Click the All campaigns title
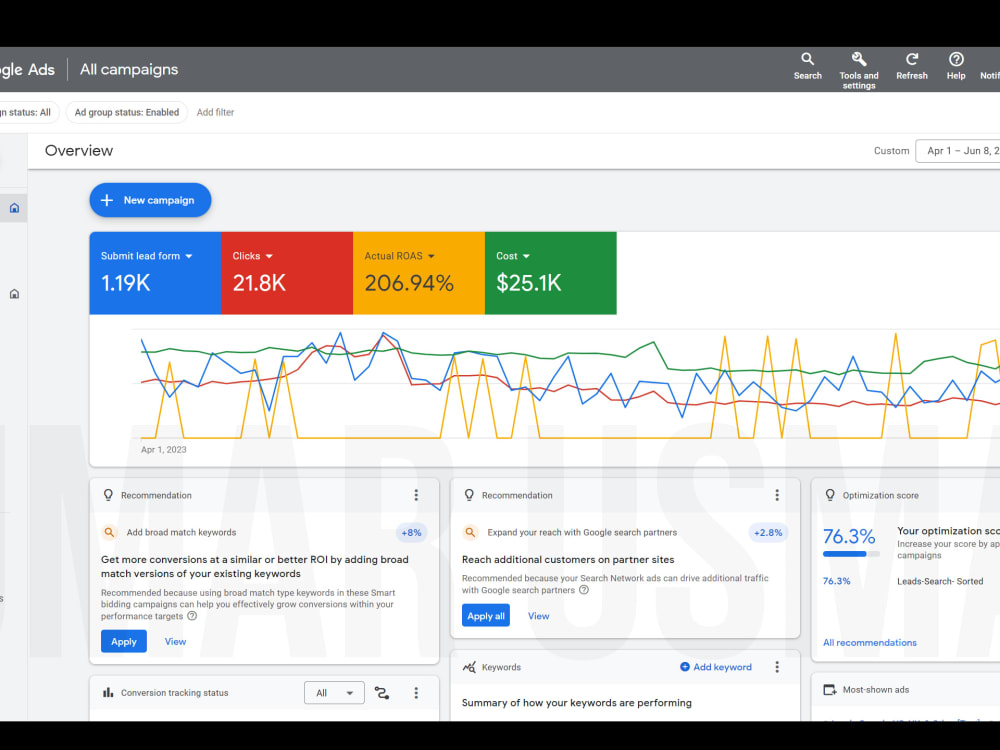1000x750 pixels. (129, 70)
